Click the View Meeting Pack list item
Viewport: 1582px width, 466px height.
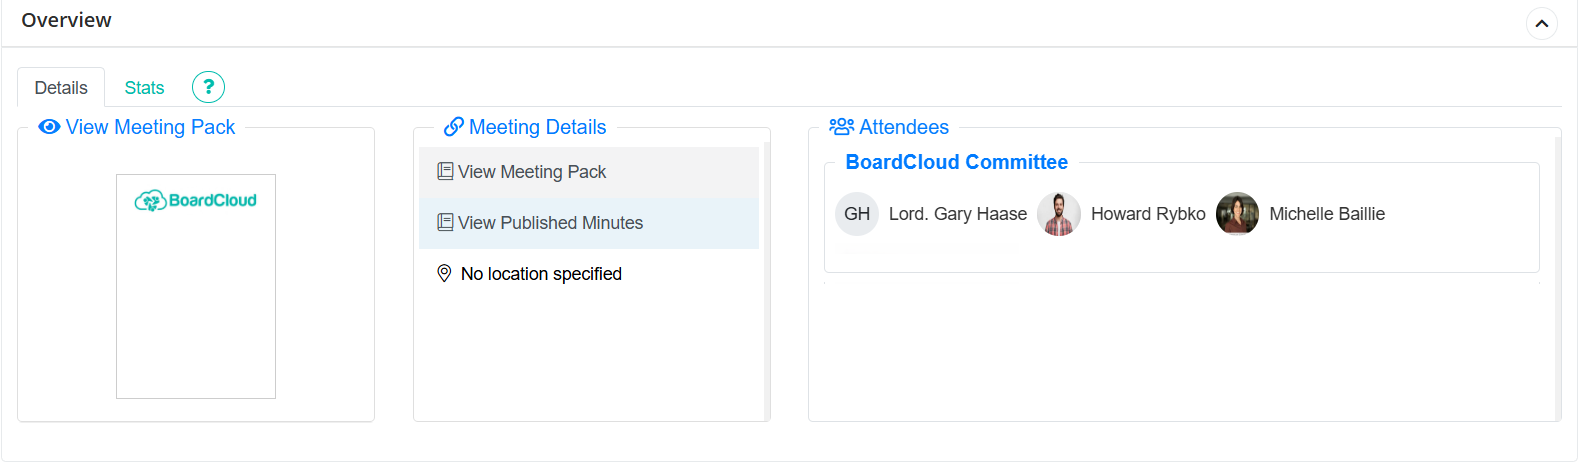tap(532, 172)
